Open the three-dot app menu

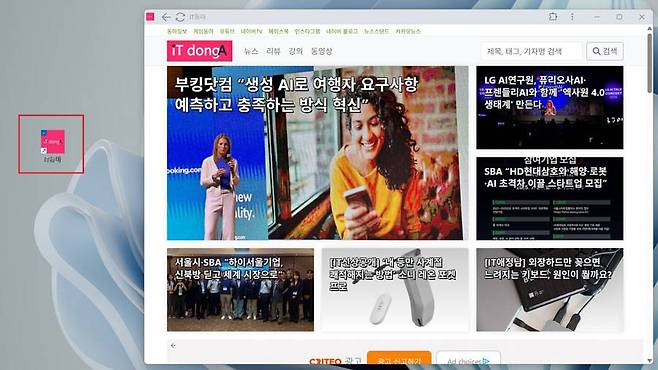pyautogui.click(x=572, y=17)
